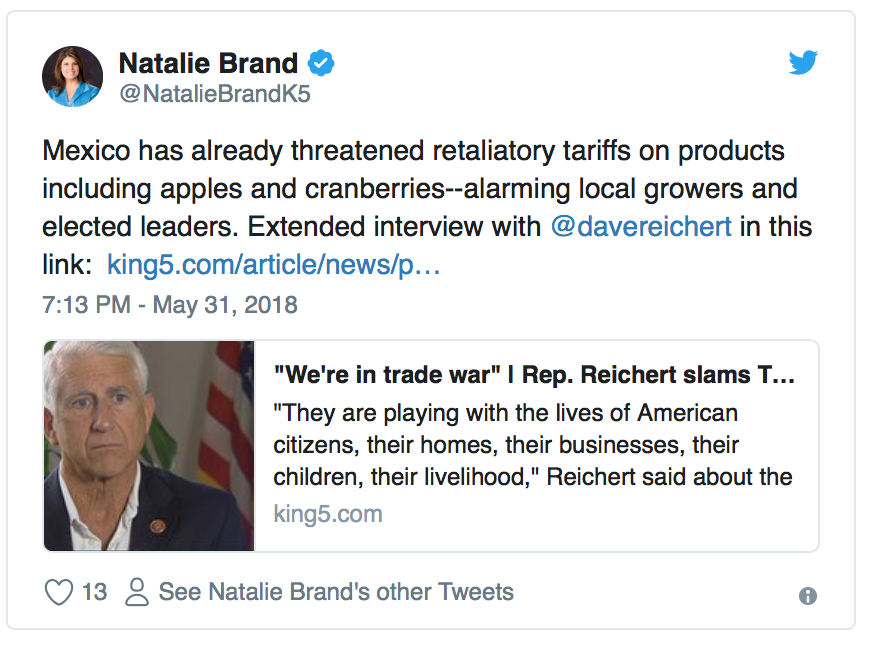Click the Natalie Brand display name
This screenshot has height=646, width=874.
(x=208, y=63)
